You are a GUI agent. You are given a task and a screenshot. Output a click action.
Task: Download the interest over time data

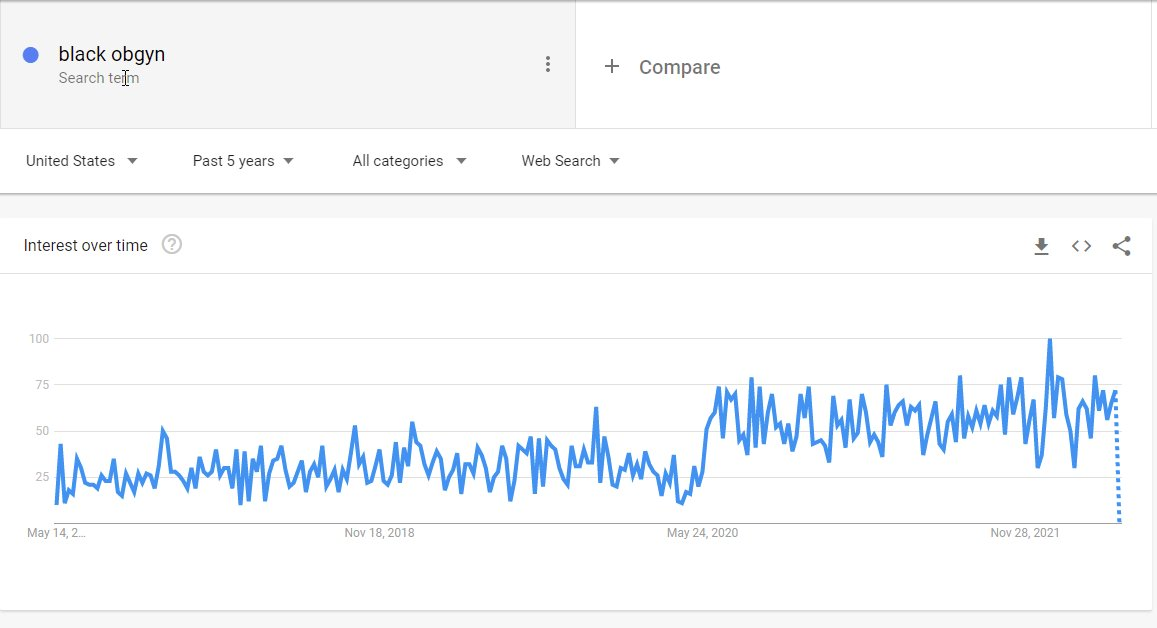tap(1041, 246)
